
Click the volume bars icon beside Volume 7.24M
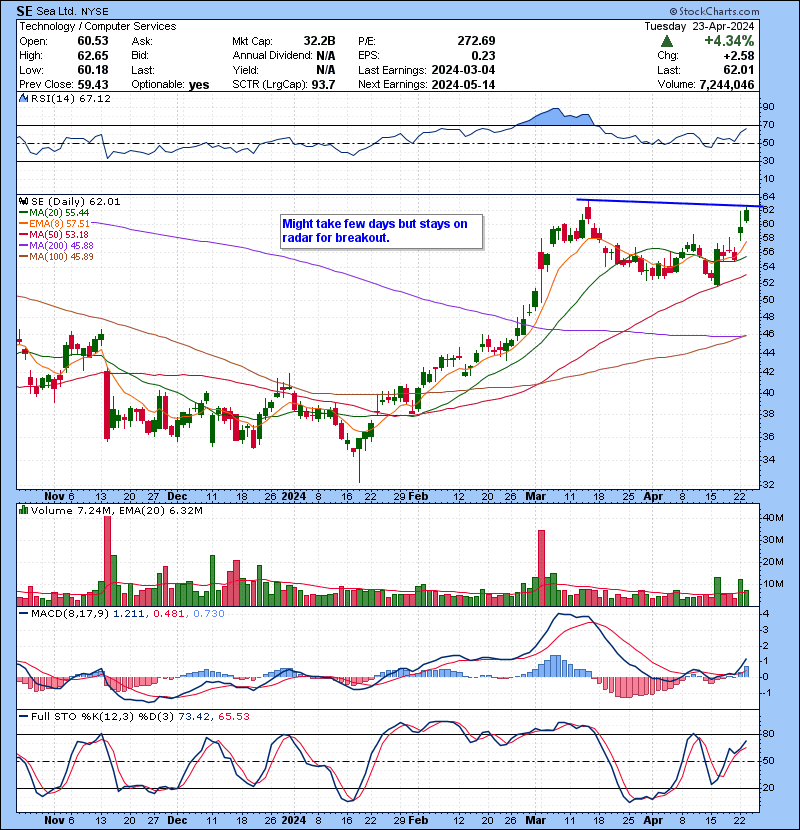23,511
